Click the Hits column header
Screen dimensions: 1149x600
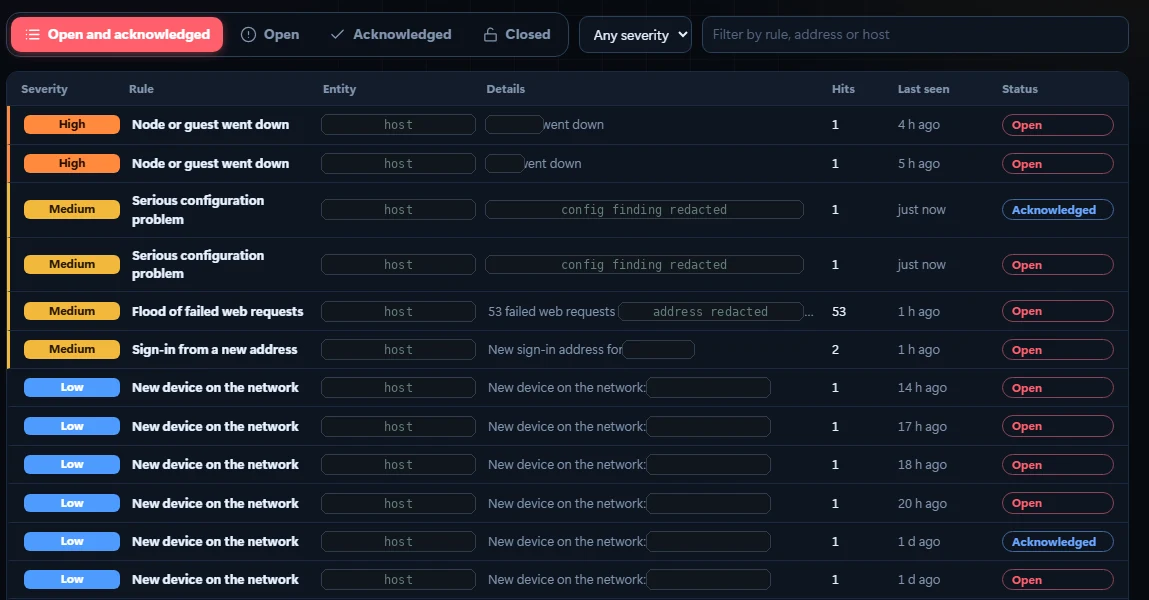[843, 89]
